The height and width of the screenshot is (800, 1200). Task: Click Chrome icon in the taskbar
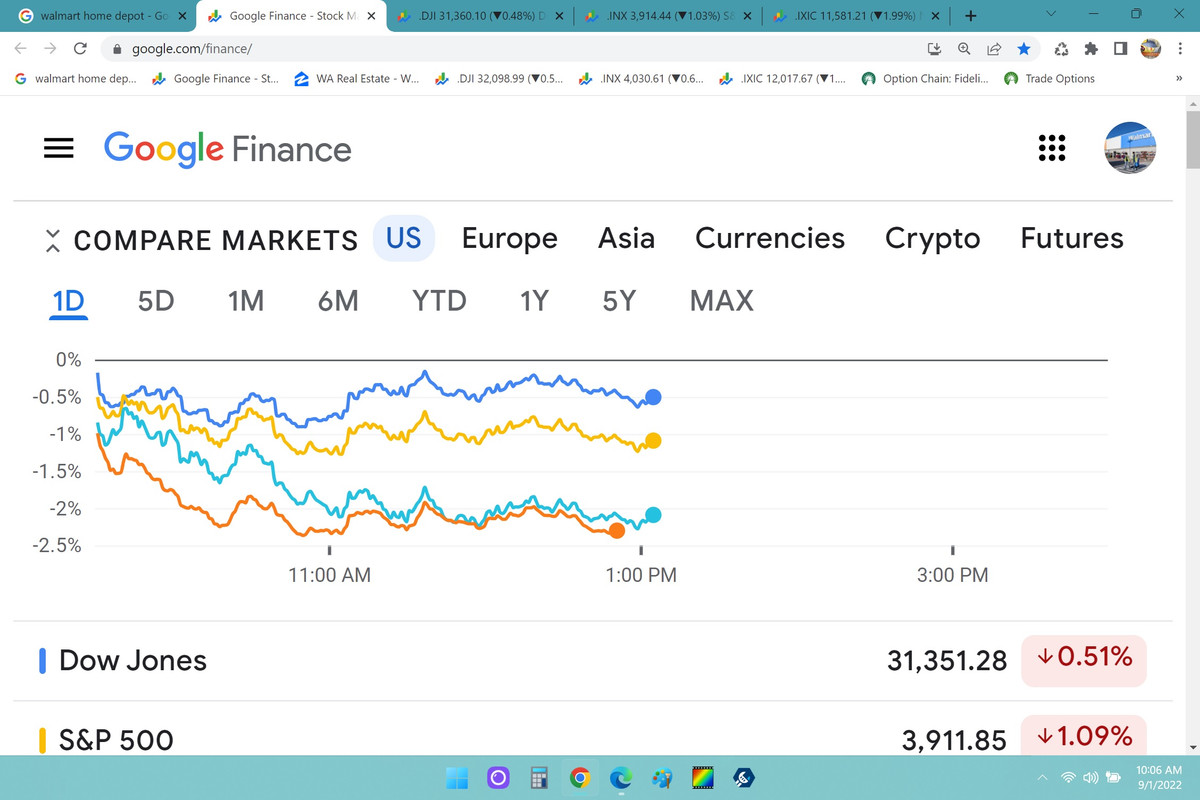[579, 778]
